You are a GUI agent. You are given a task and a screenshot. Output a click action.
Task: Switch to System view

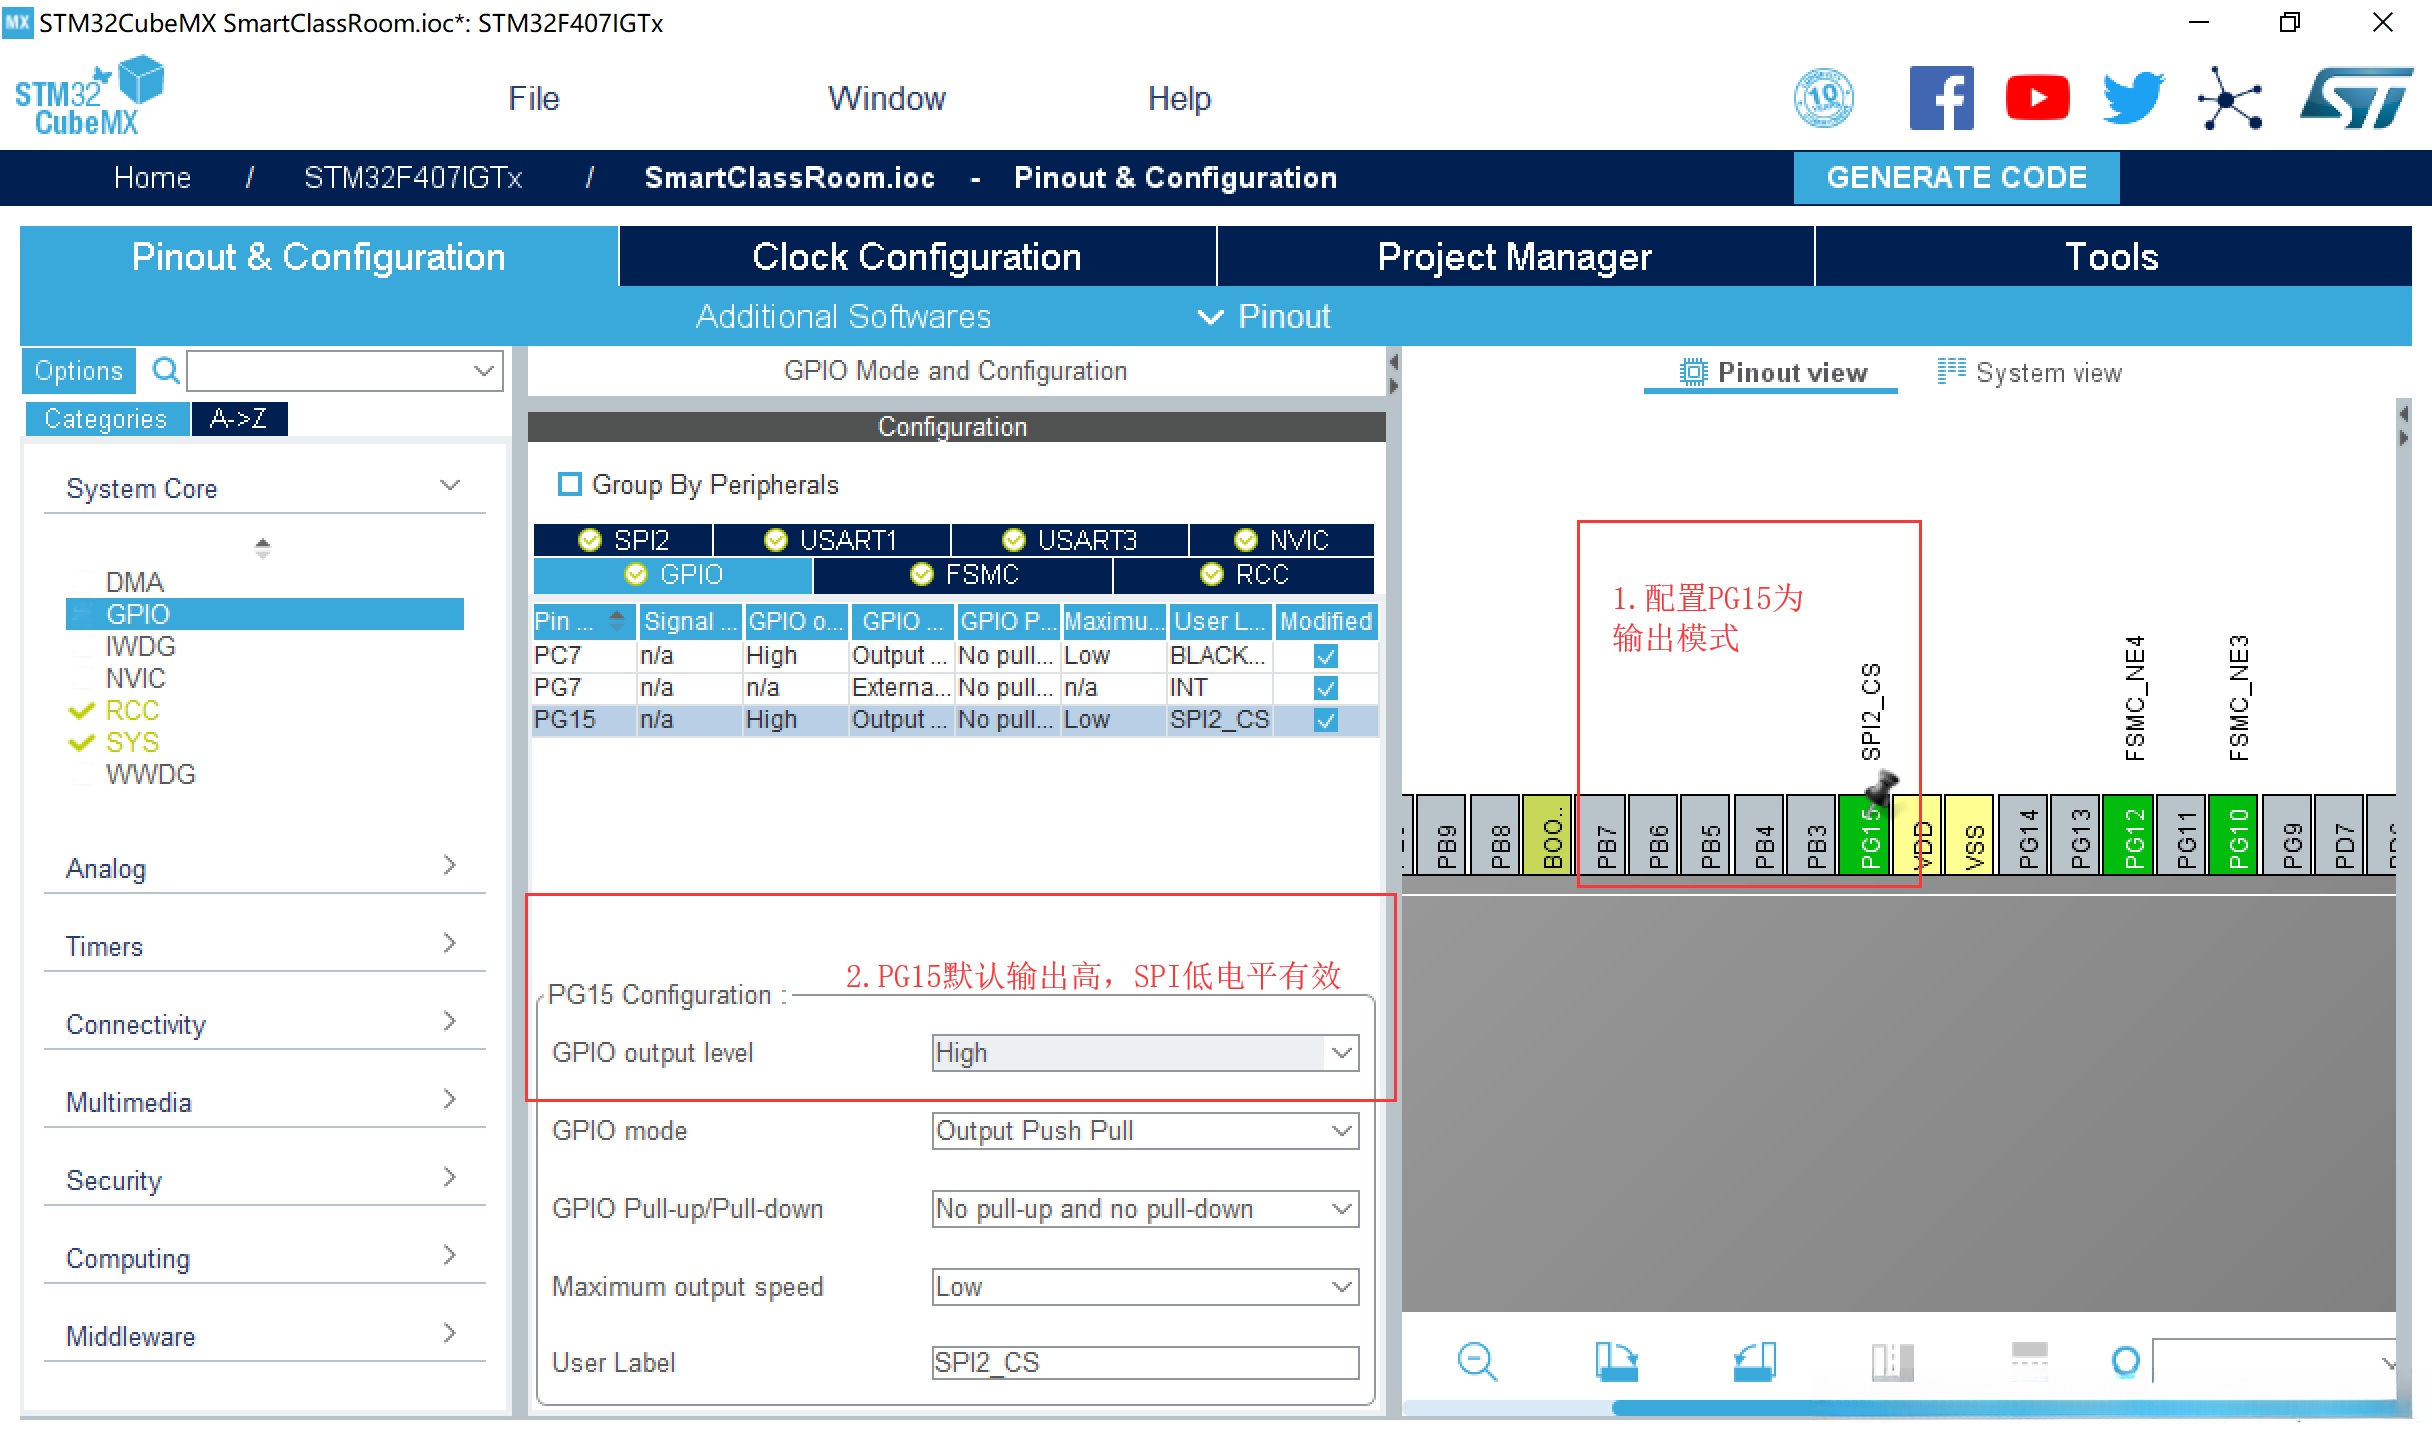(x=2030, y=373)
